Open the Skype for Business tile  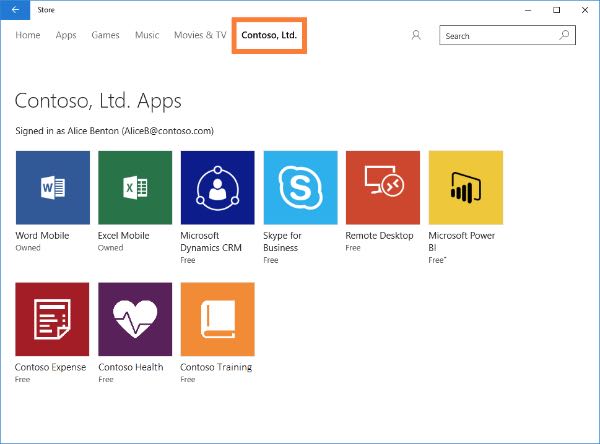click(x=300, y=188)
